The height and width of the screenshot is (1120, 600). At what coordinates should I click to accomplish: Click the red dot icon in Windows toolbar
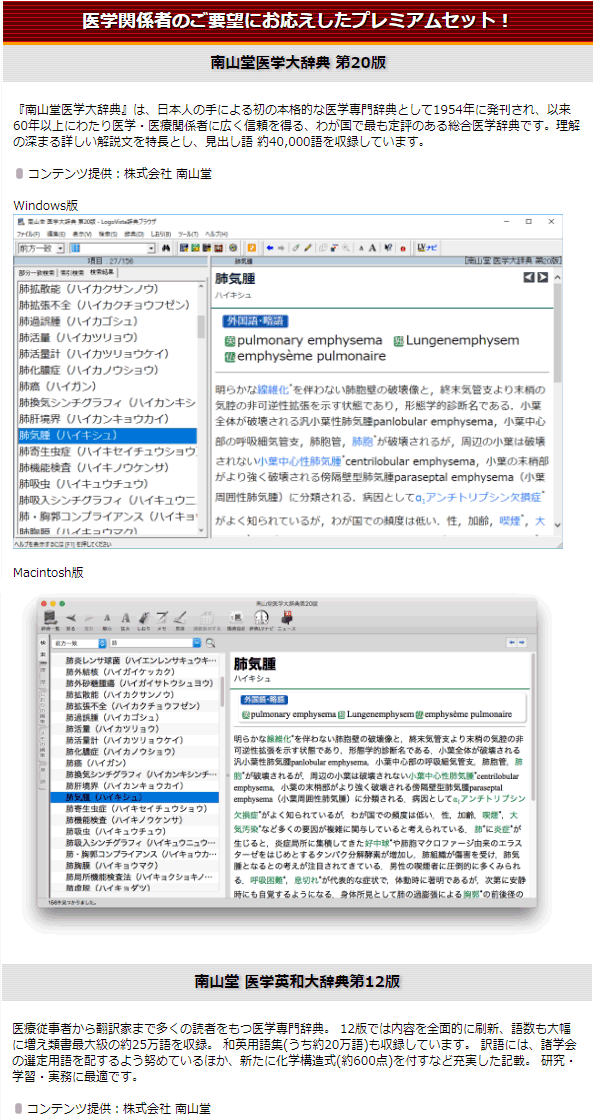pyautogui.click(x=403, y=249)
